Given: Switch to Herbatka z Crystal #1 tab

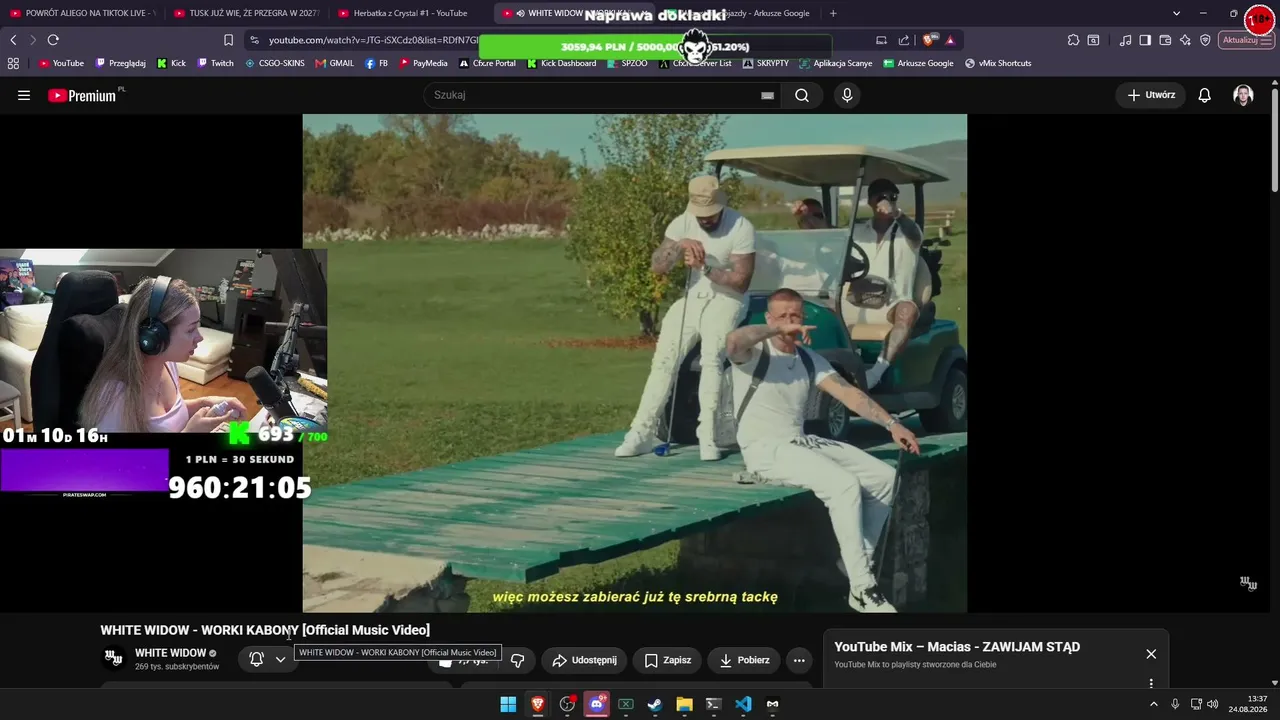Looking at the screenshot, I should [x=410, y=13].
